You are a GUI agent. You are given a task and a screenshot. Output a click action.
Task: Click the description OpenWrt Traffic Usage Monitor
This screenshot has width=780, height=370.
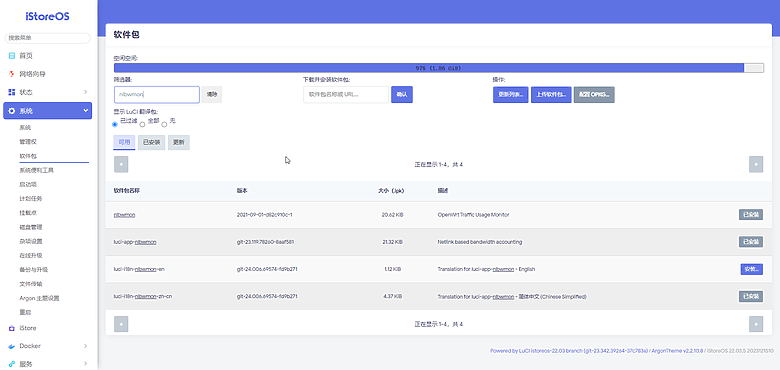[x=473, y=215]
